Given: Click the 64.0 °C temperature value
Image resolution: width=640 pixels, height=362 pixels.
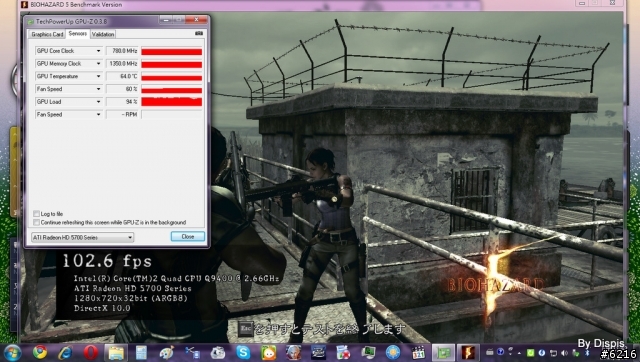Looking at the screenshot, I should 129,76.
